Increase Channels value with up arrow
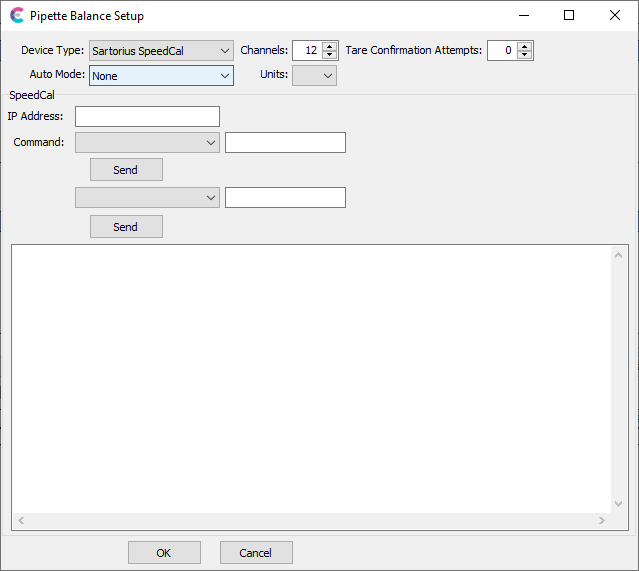This screenshot has height=571, width=639. [x=330, y=46]
